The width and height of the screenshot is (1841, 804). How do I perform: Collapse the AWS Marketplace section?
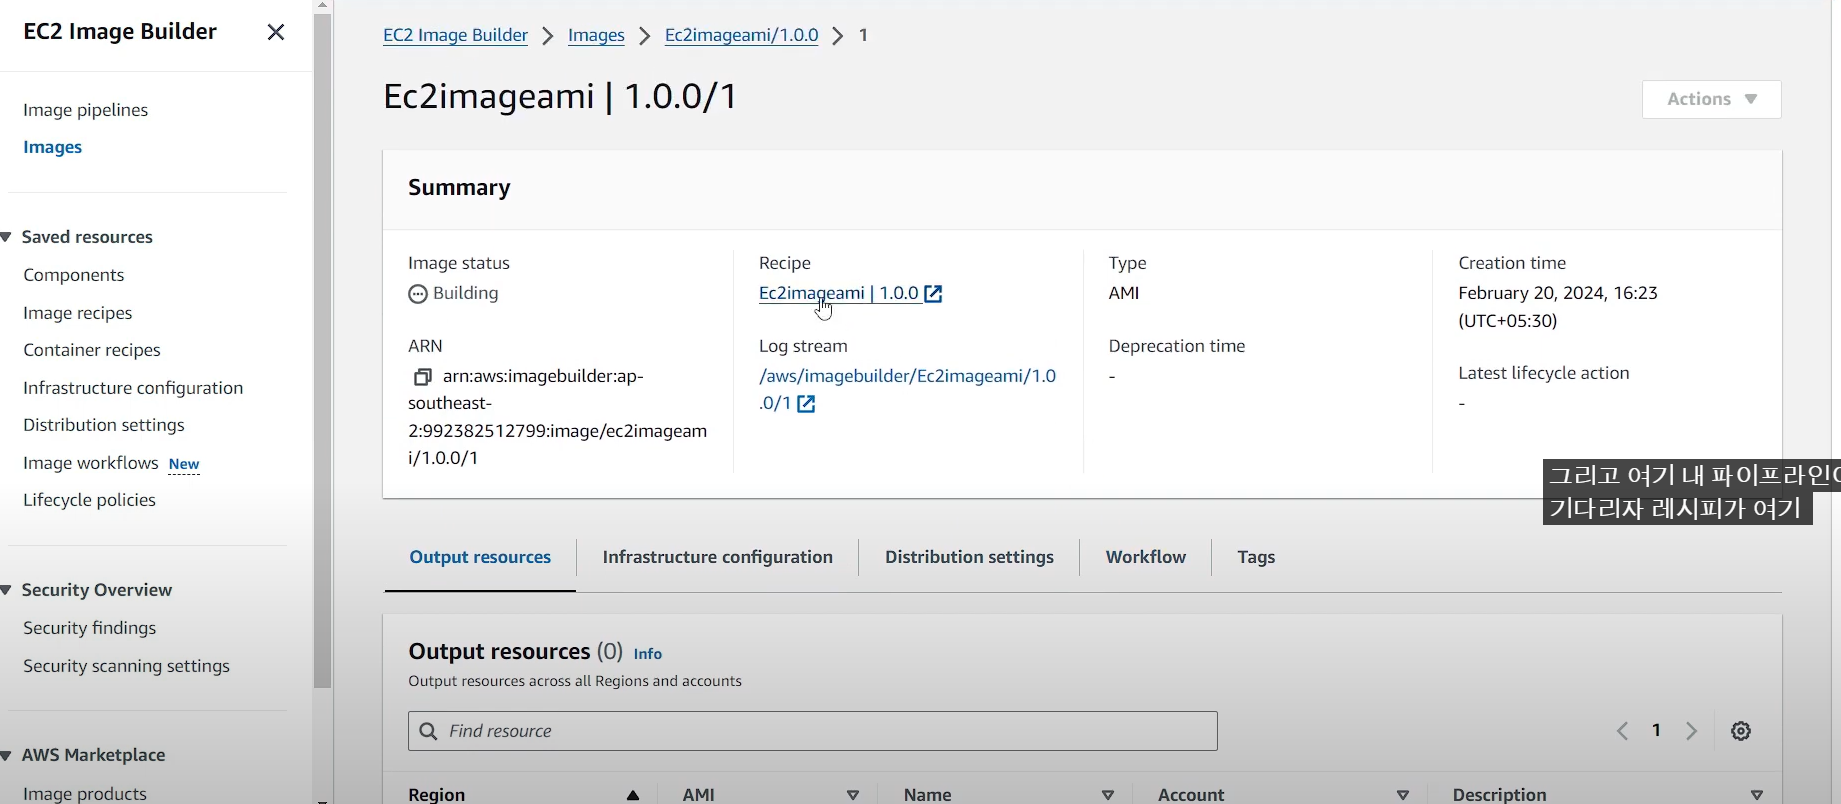coord(7,755)
